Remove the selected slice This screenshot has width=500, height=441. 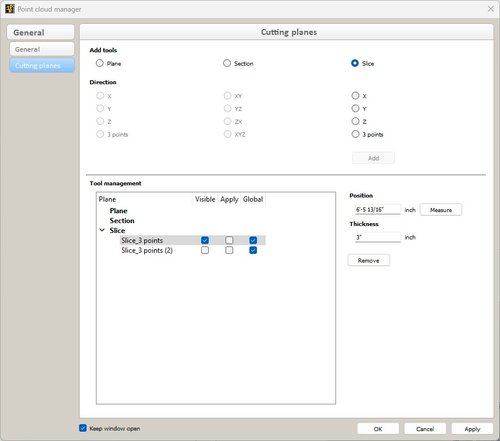(368, 260)
